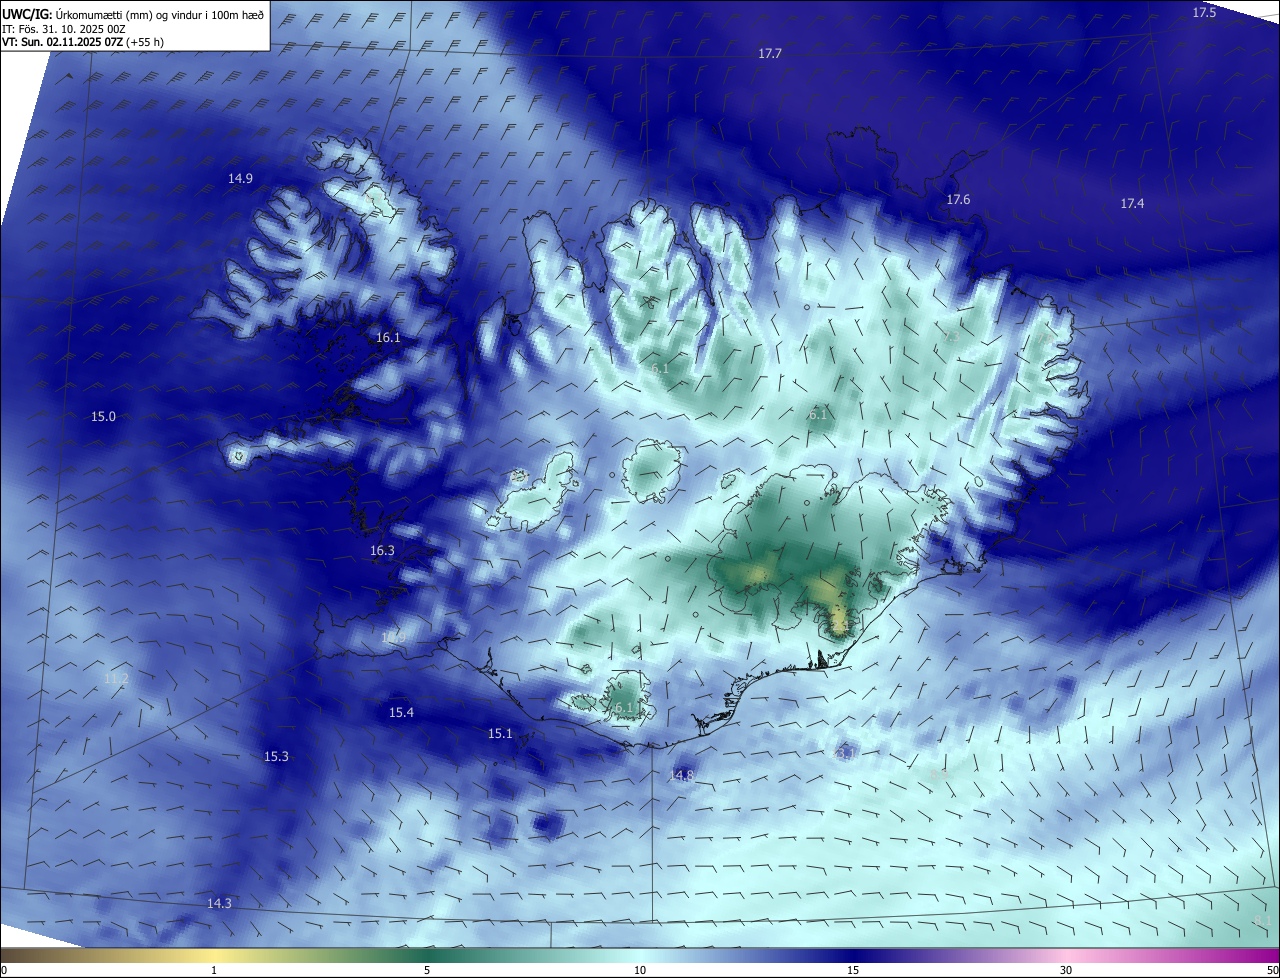Image resolution: width=1280 pixels, height=978 pixels.
Task: Click the map value 15.0
Action: tap(103, 417)
